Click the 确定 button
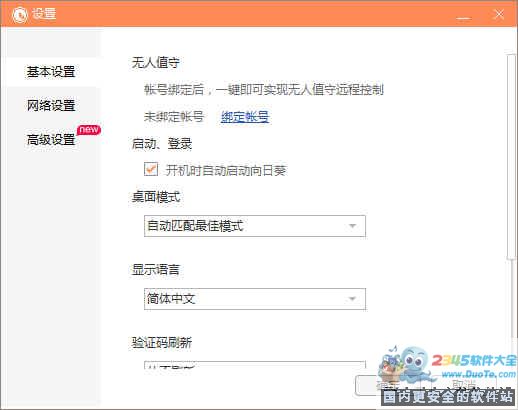518x410 pixels. click(x=388, y=385)
